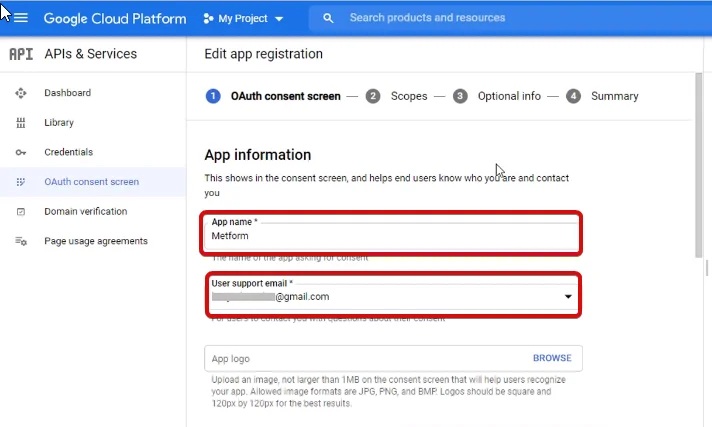This screenshot has width=712, height=427.
Task: Click the Credentials key icon
Action: pyautogui.click(x=21, y=152)
